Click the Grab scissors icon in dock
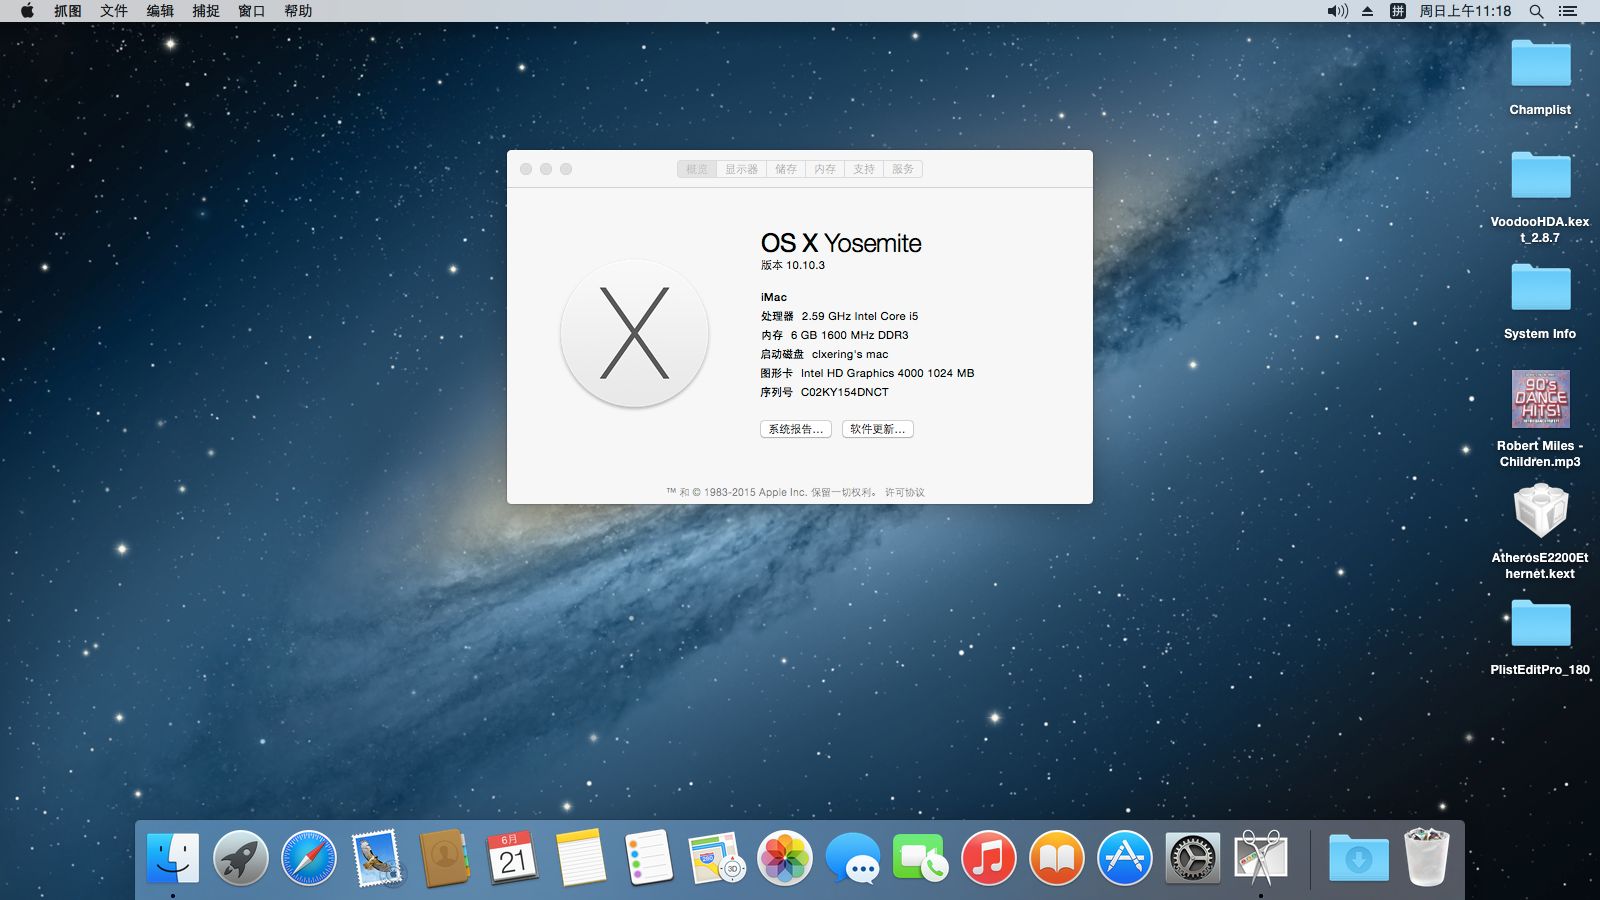 (1261, 858)
